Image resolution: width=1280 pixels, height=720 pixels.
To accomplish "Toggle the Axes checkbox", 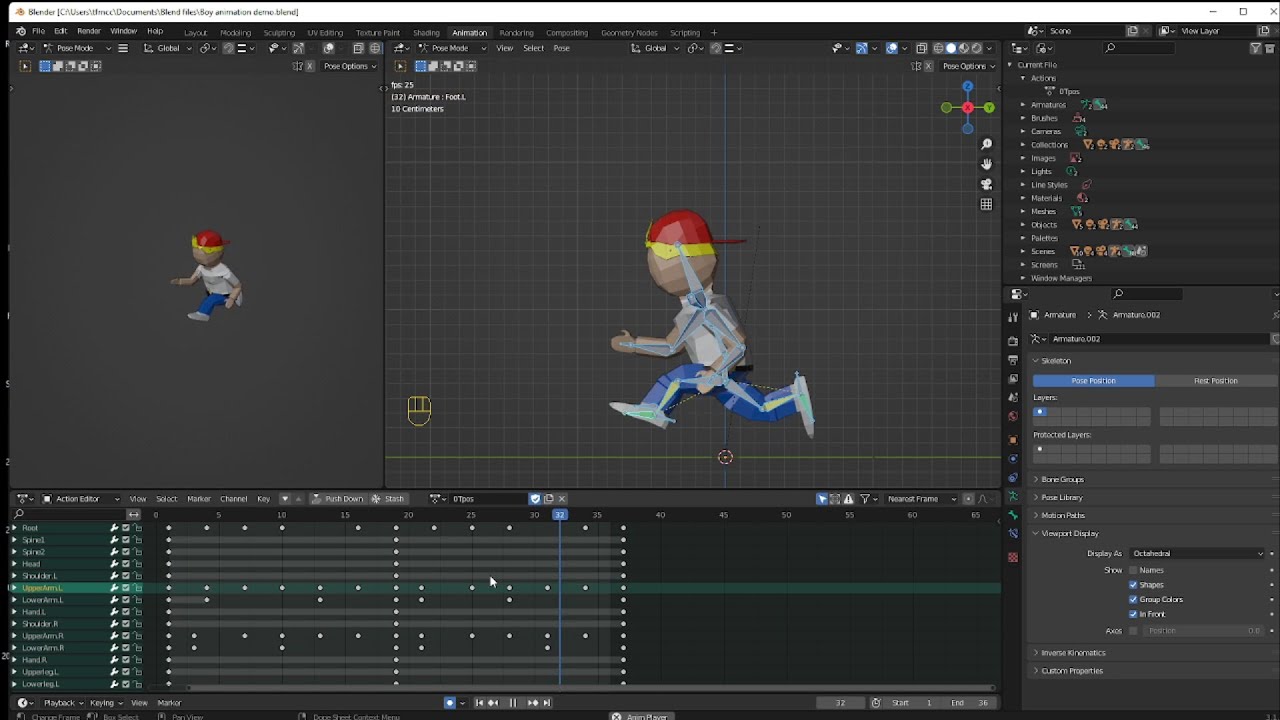I will click(x=1133, y=631).
